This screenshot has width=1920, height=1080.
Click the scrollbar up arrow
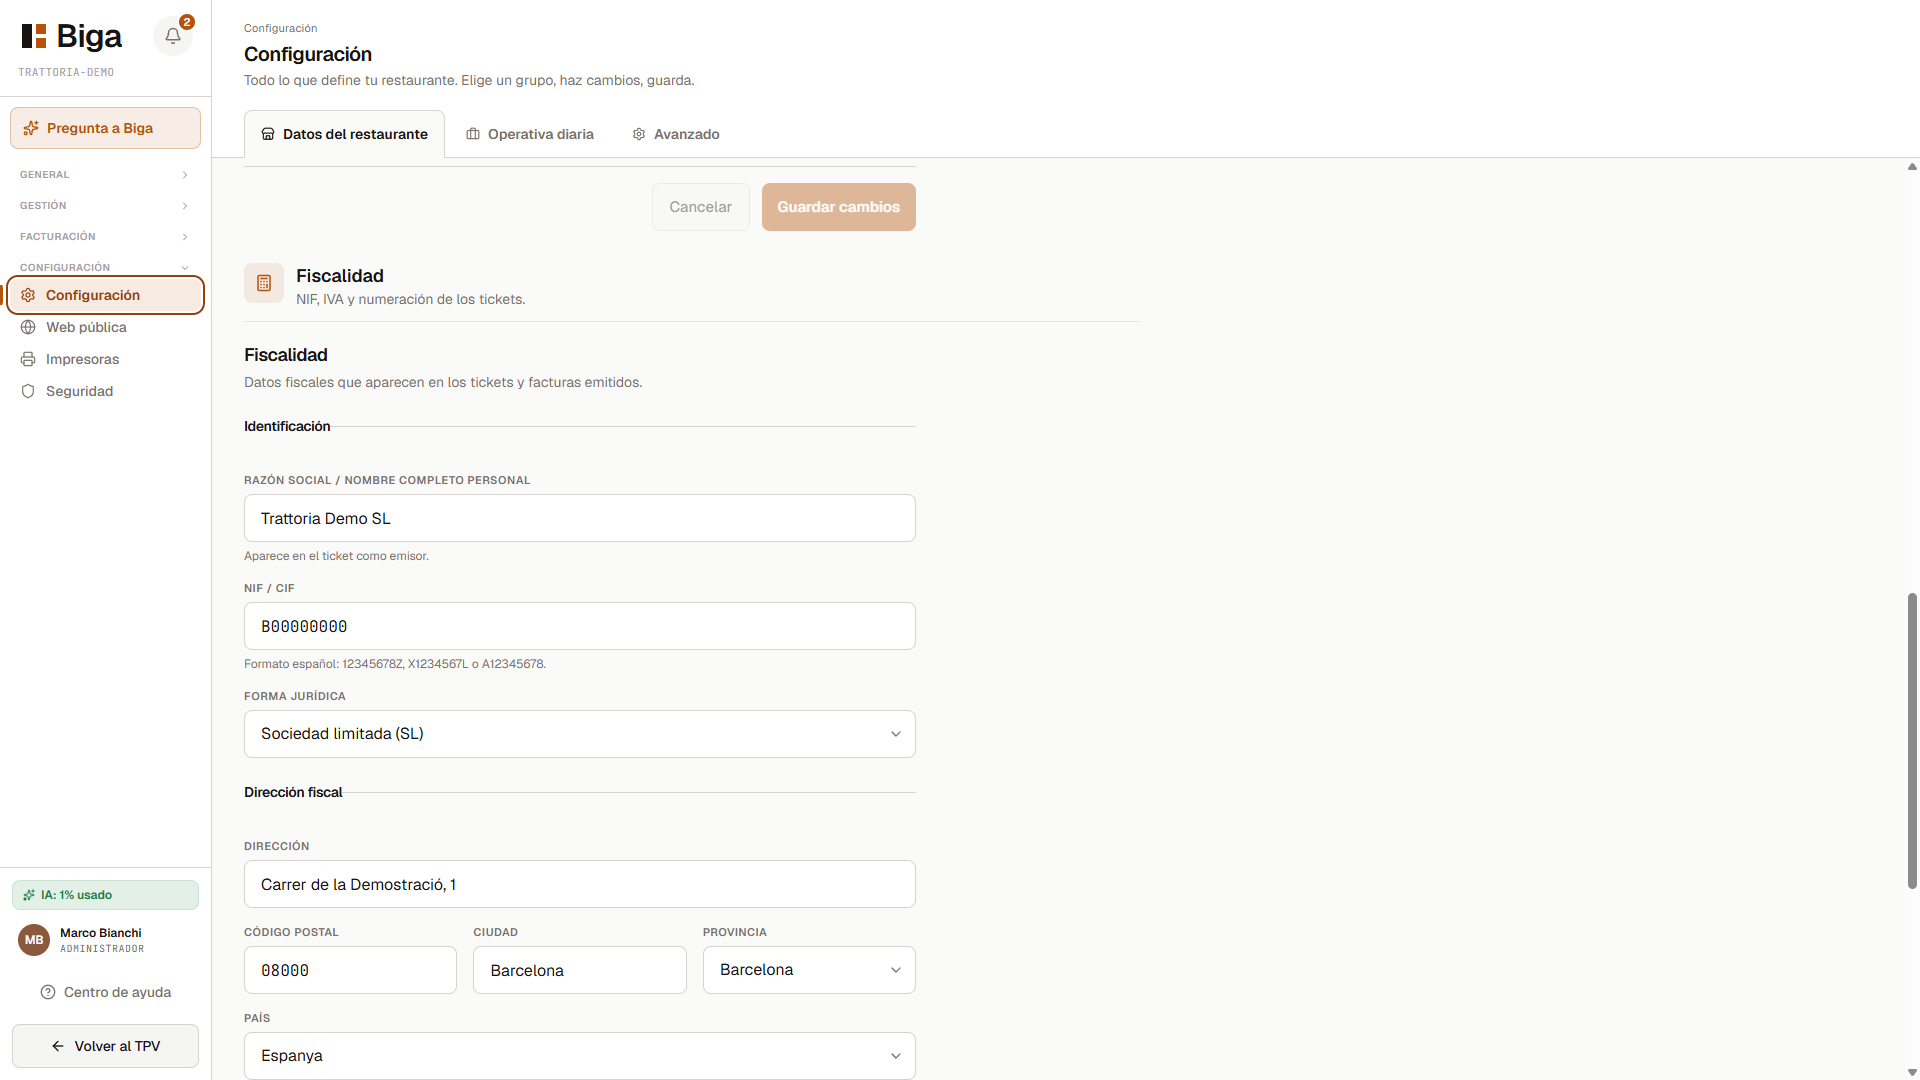[x=1912, y=167]
